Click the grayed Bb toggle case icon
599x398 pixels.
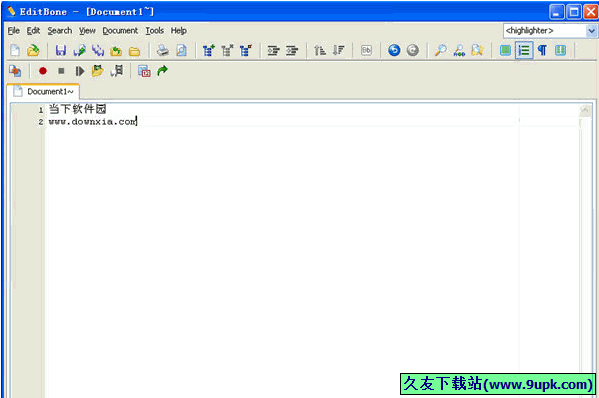pyautogui.click(x=366, y=50)
